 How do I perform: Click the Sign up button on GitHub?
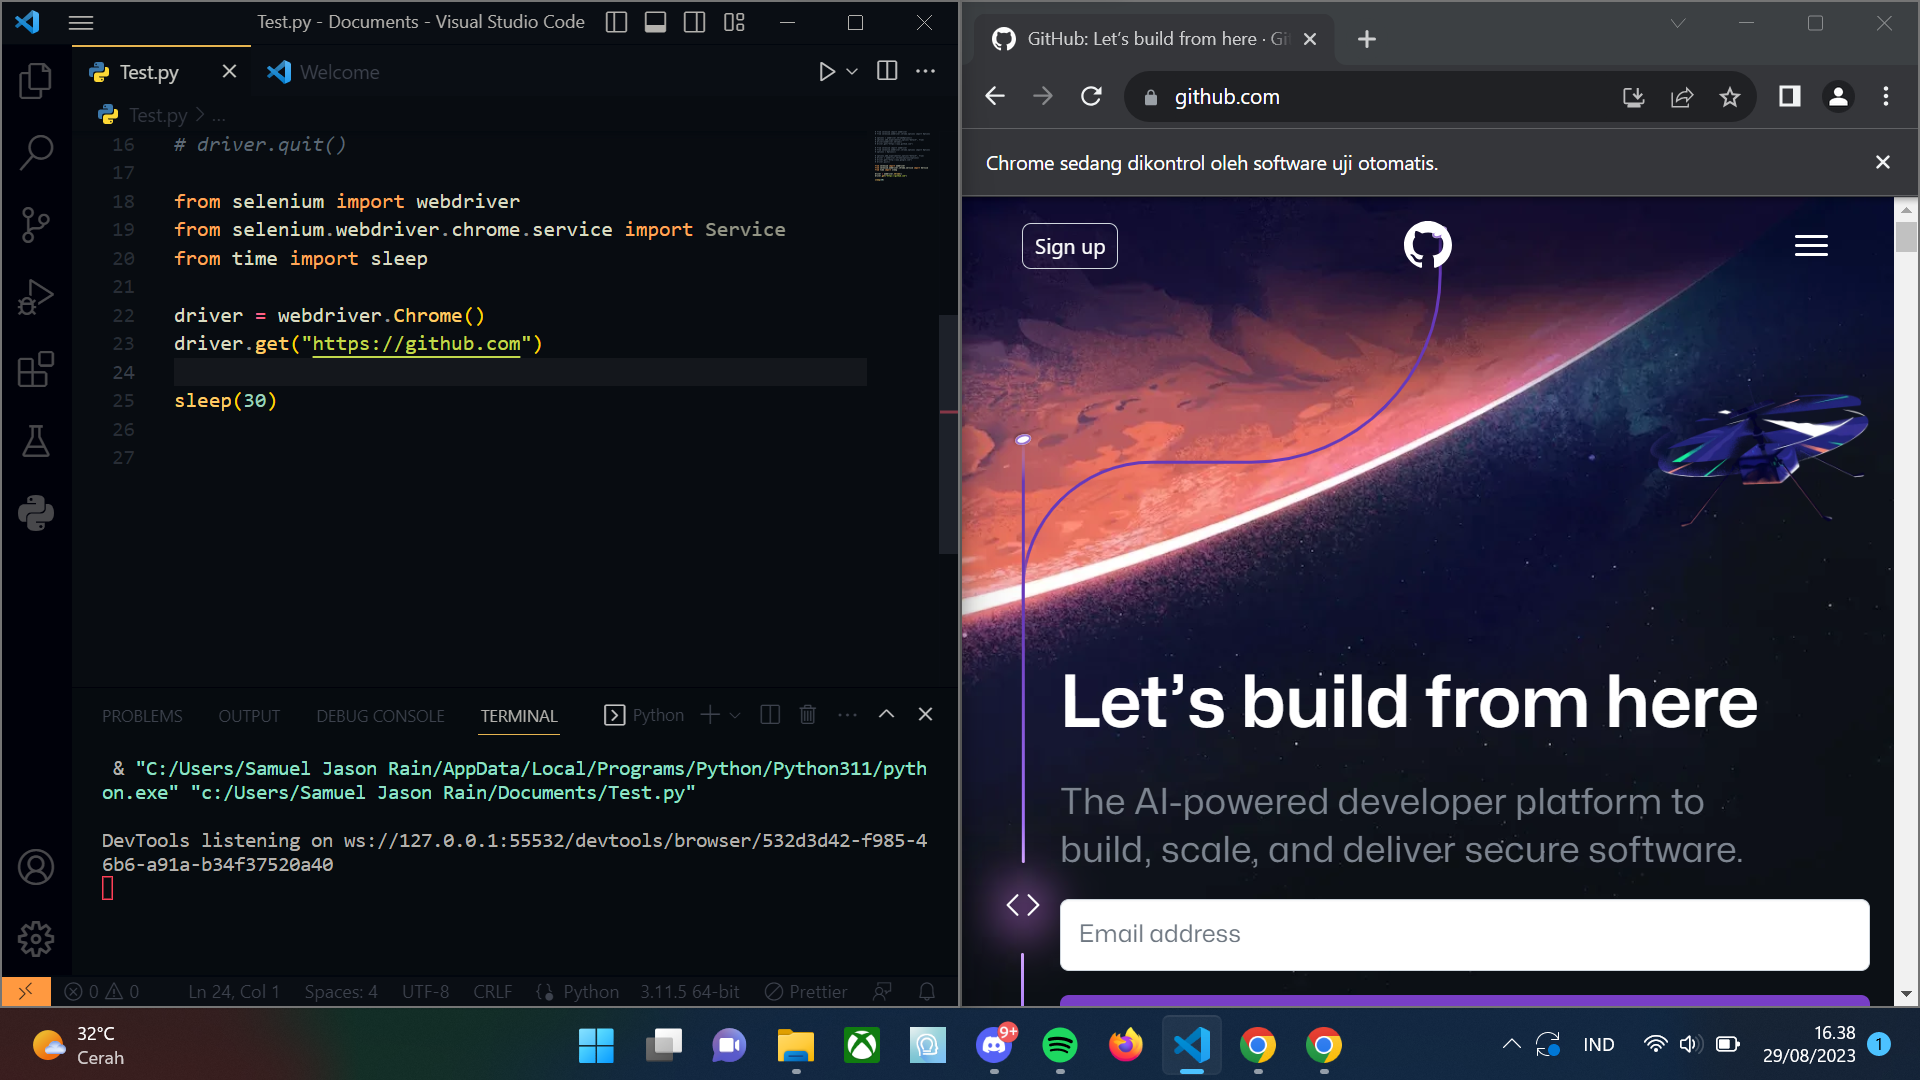coord(1069,246)
